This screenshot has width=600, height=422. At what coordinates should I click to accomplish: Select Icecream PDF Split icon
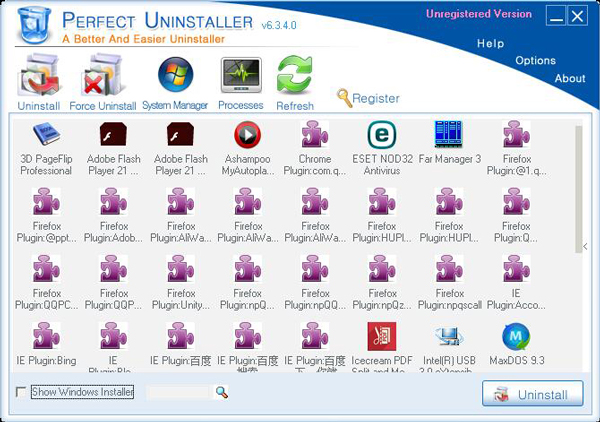pos(382,336)
